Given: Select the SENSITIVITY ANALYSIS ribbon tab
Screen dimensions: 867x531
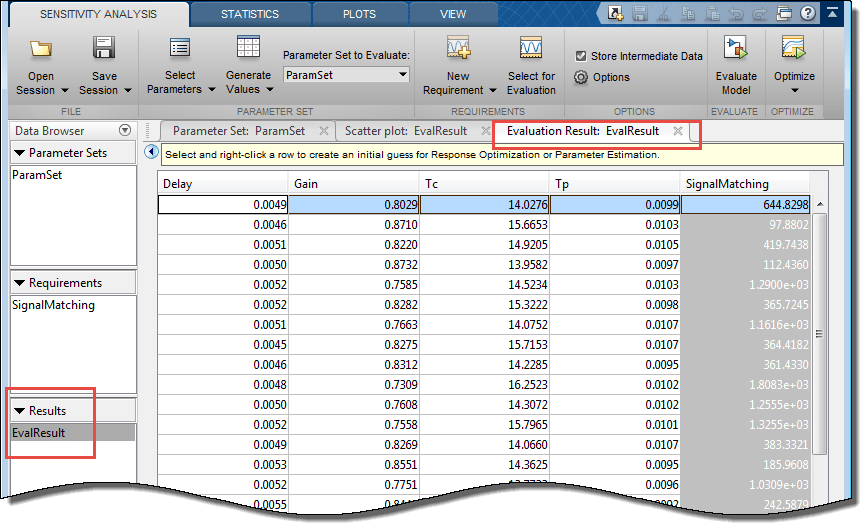Looking at the screenshot, I should pyautogui.click(x=98, y=14).
